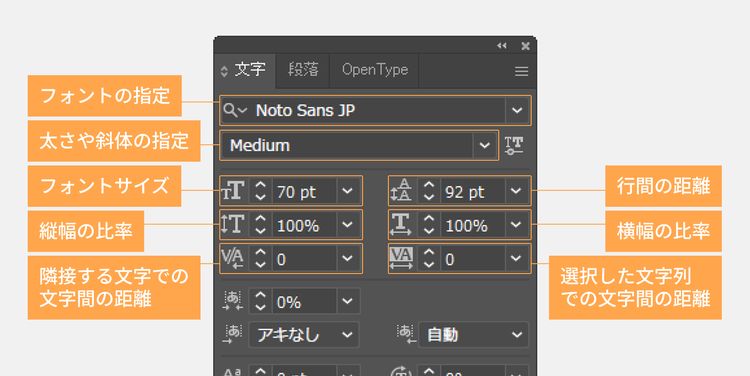Click the vertical scale icon
The image size is (750, 376).
click(233, 225)
